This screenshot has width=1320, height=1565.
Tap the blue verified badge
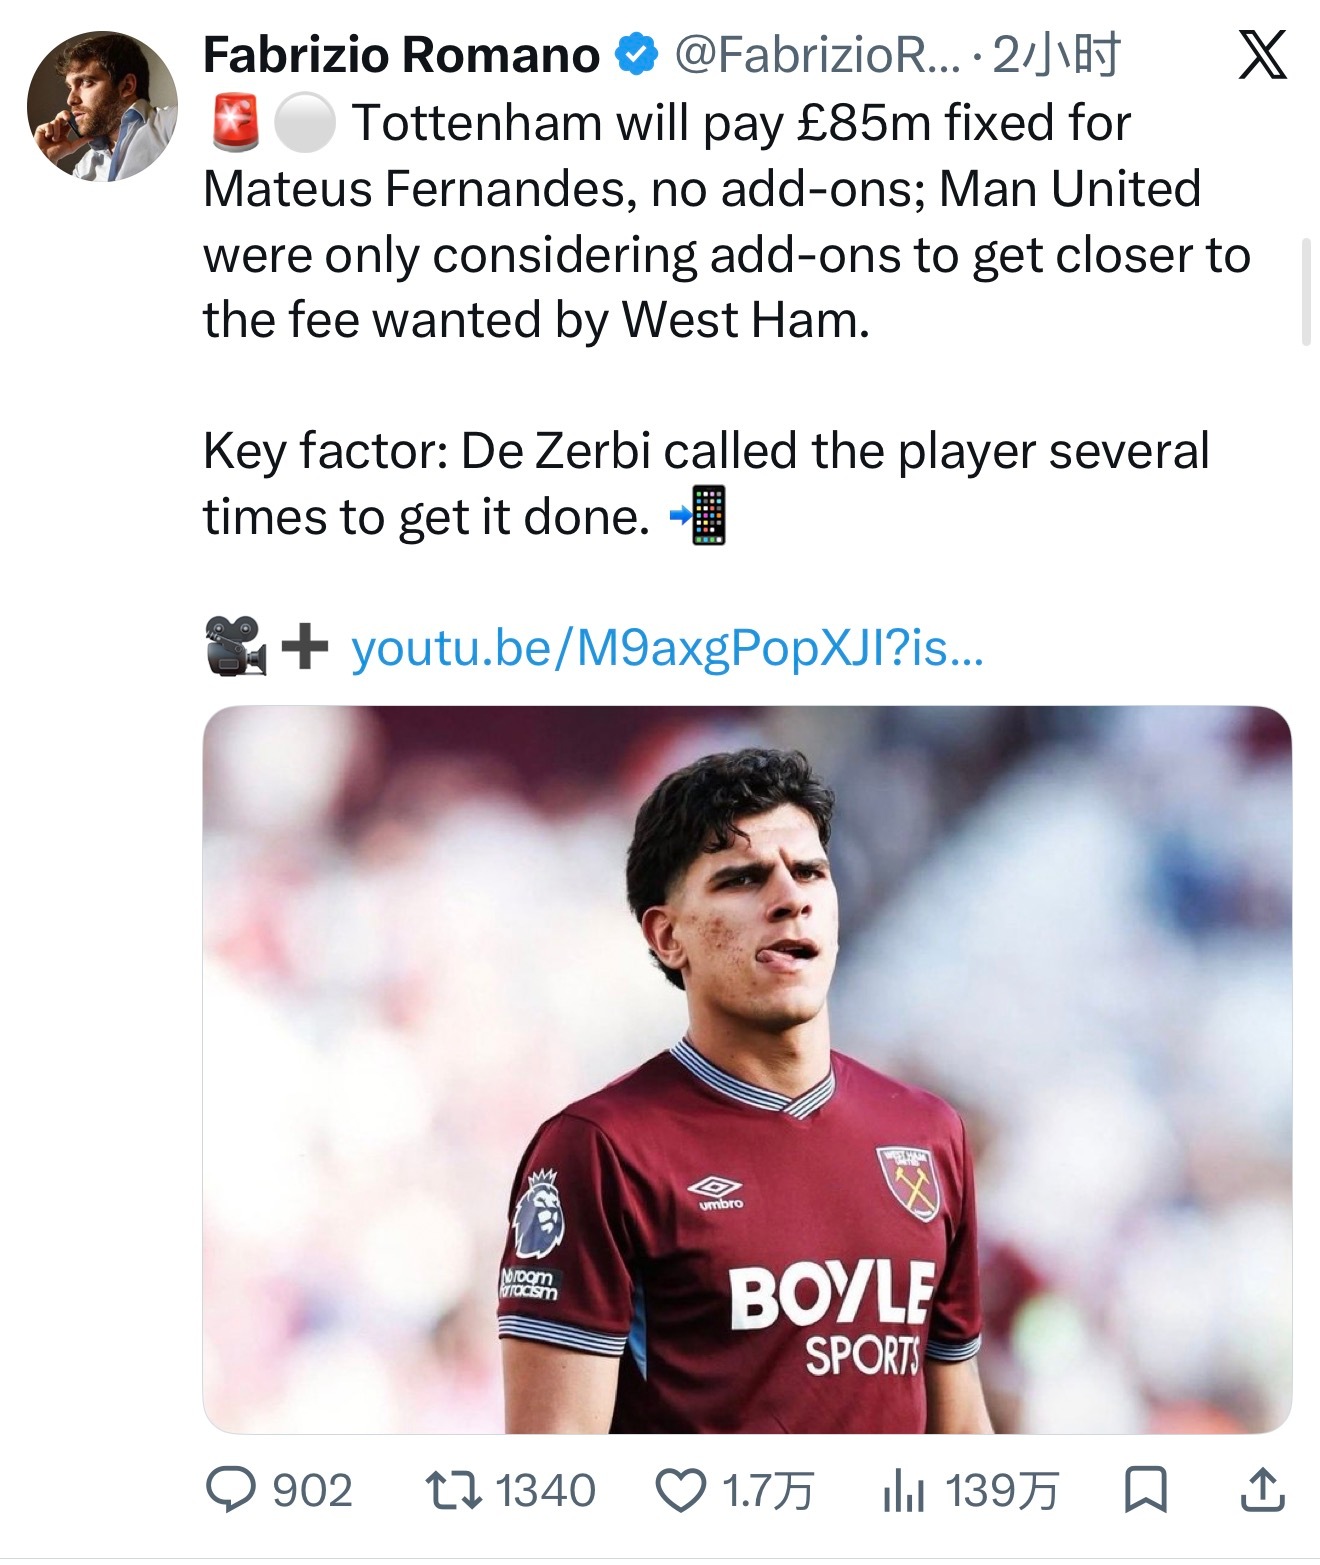(636, 55)
